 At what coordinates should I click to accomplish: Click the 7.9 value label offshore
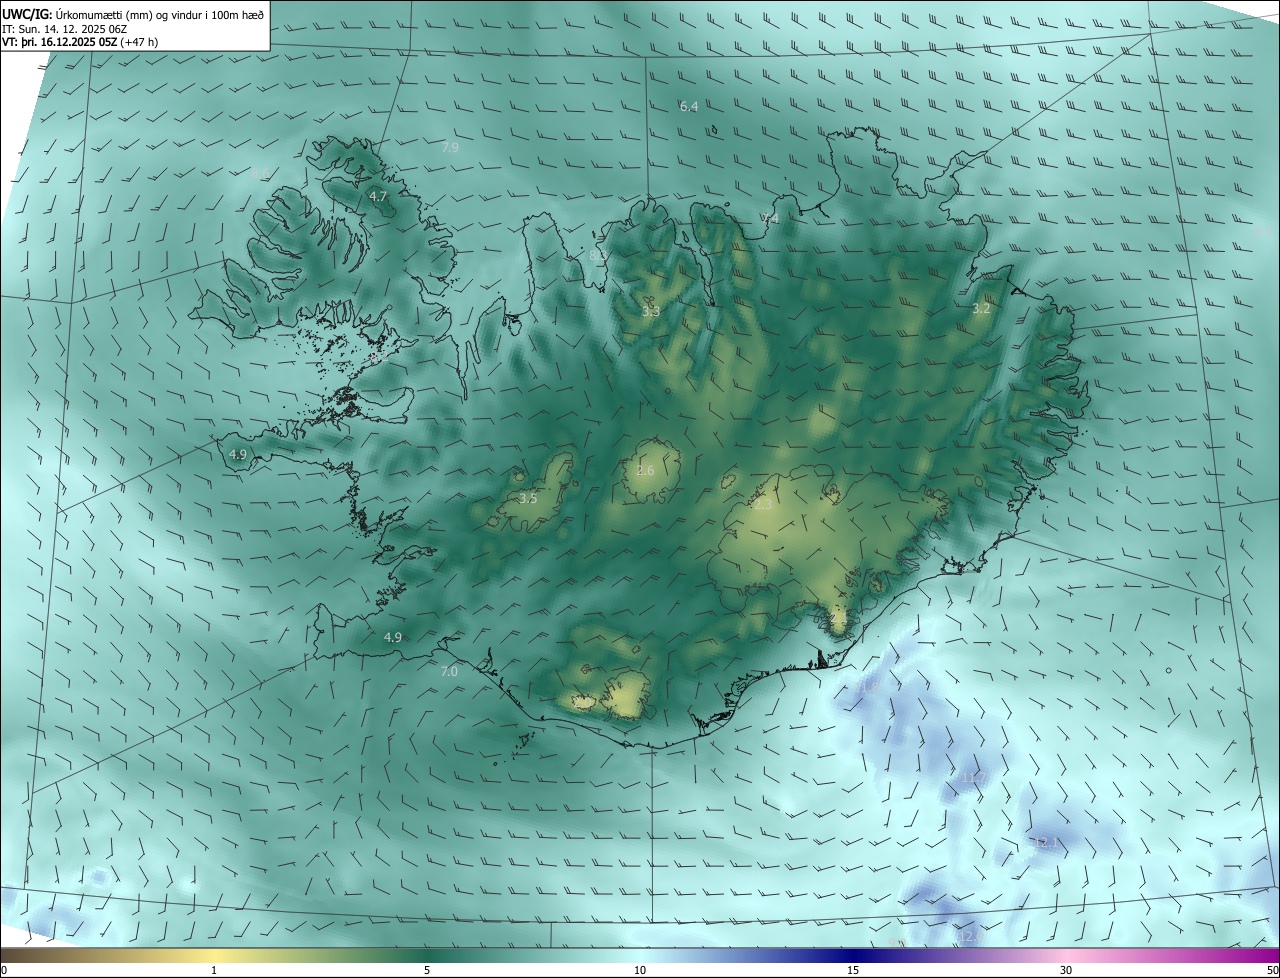[x=450, y=148]
